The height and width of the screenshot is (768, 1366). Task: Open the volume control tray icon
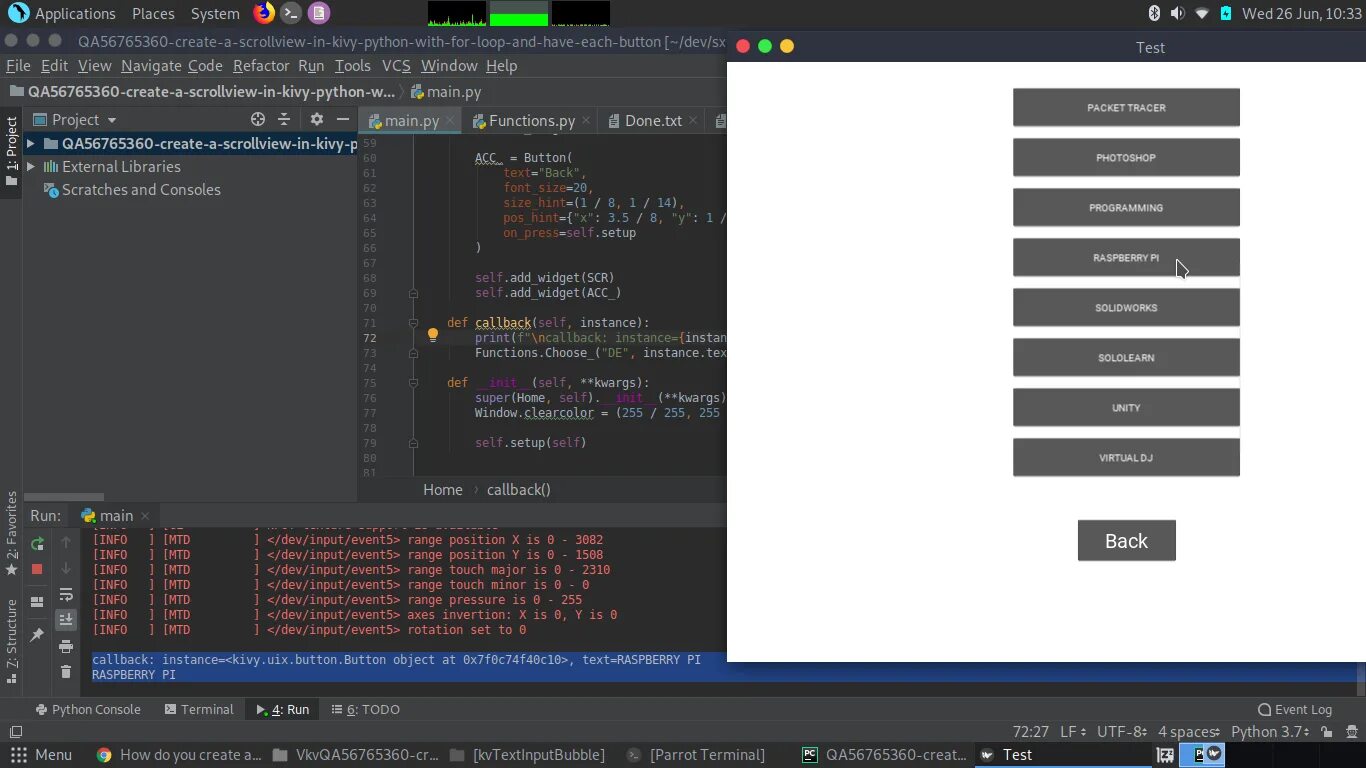[x=1177, y=13]
